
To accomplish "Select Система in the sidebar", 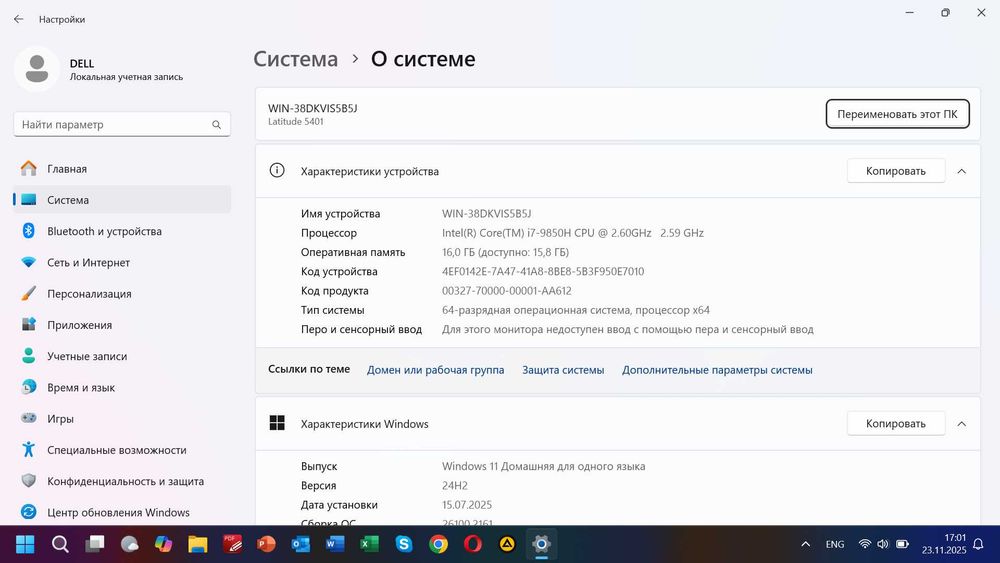I will pyautogui.click(x=122, y=200).
